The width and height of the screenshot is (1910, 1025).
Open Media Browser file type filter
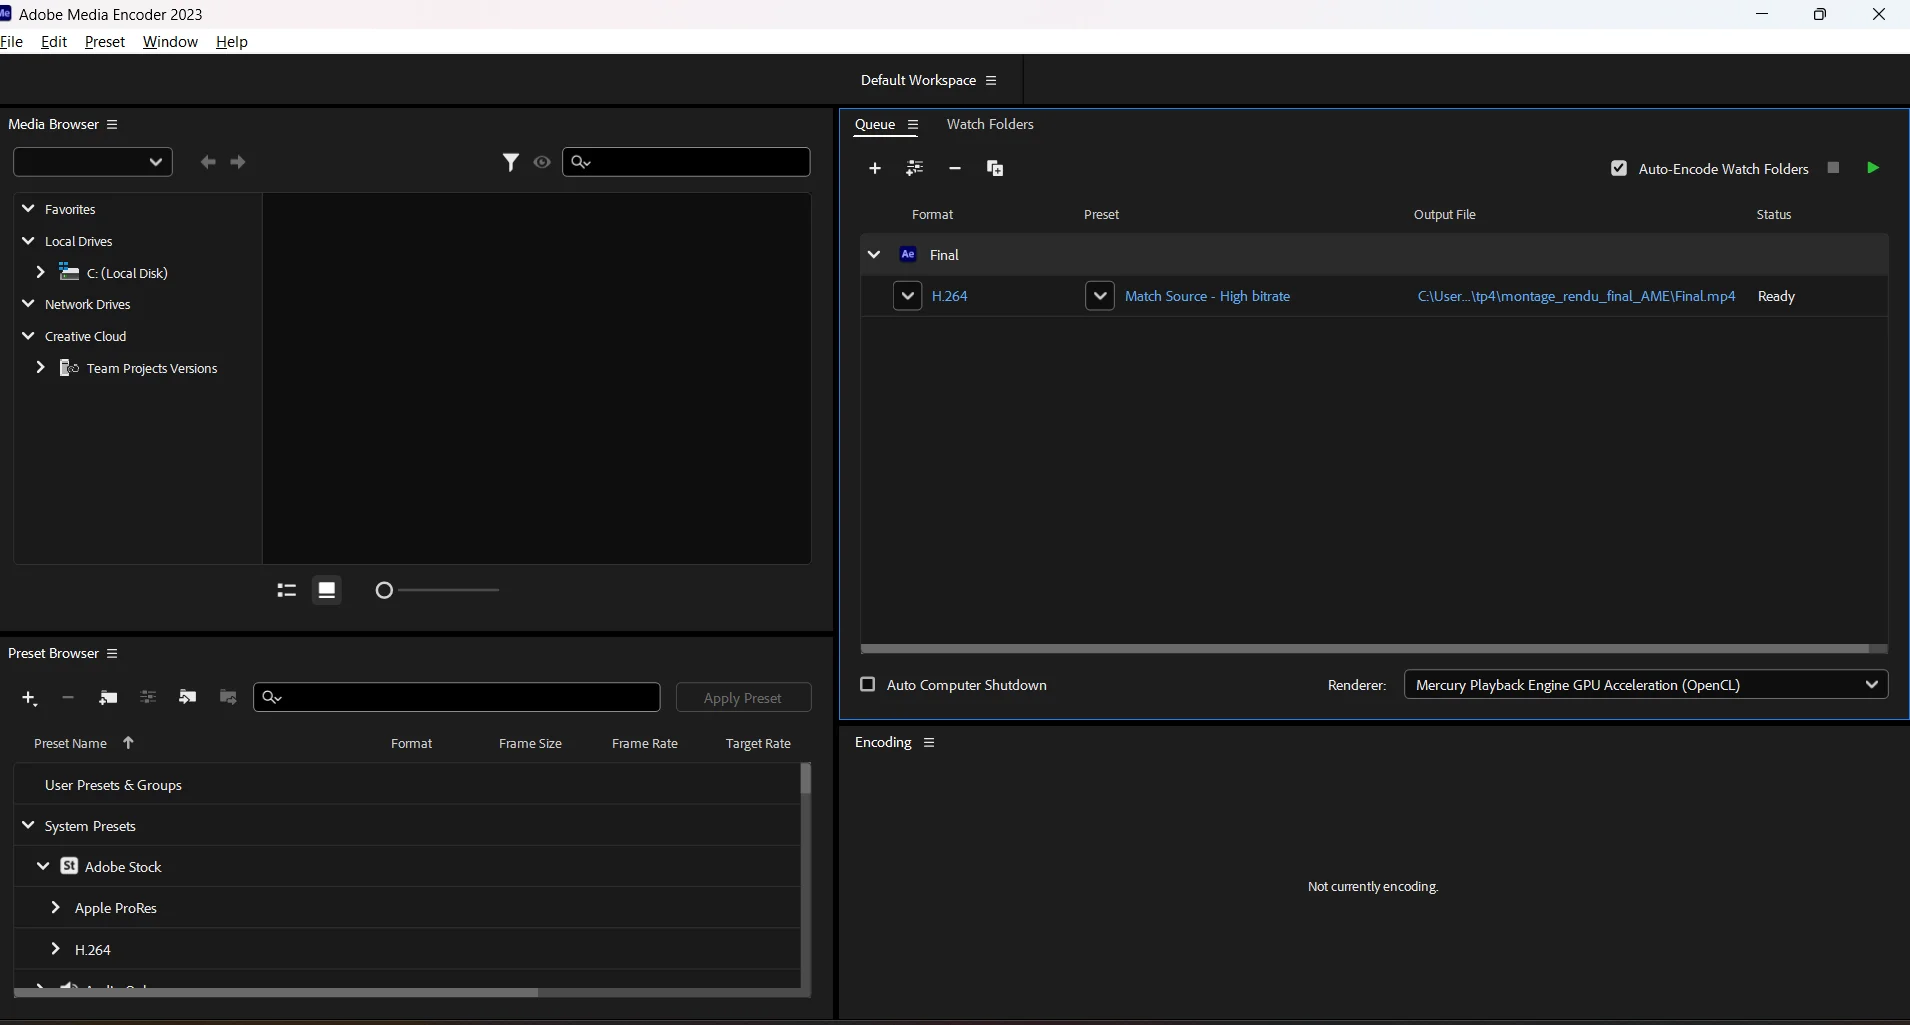point(511,162)
